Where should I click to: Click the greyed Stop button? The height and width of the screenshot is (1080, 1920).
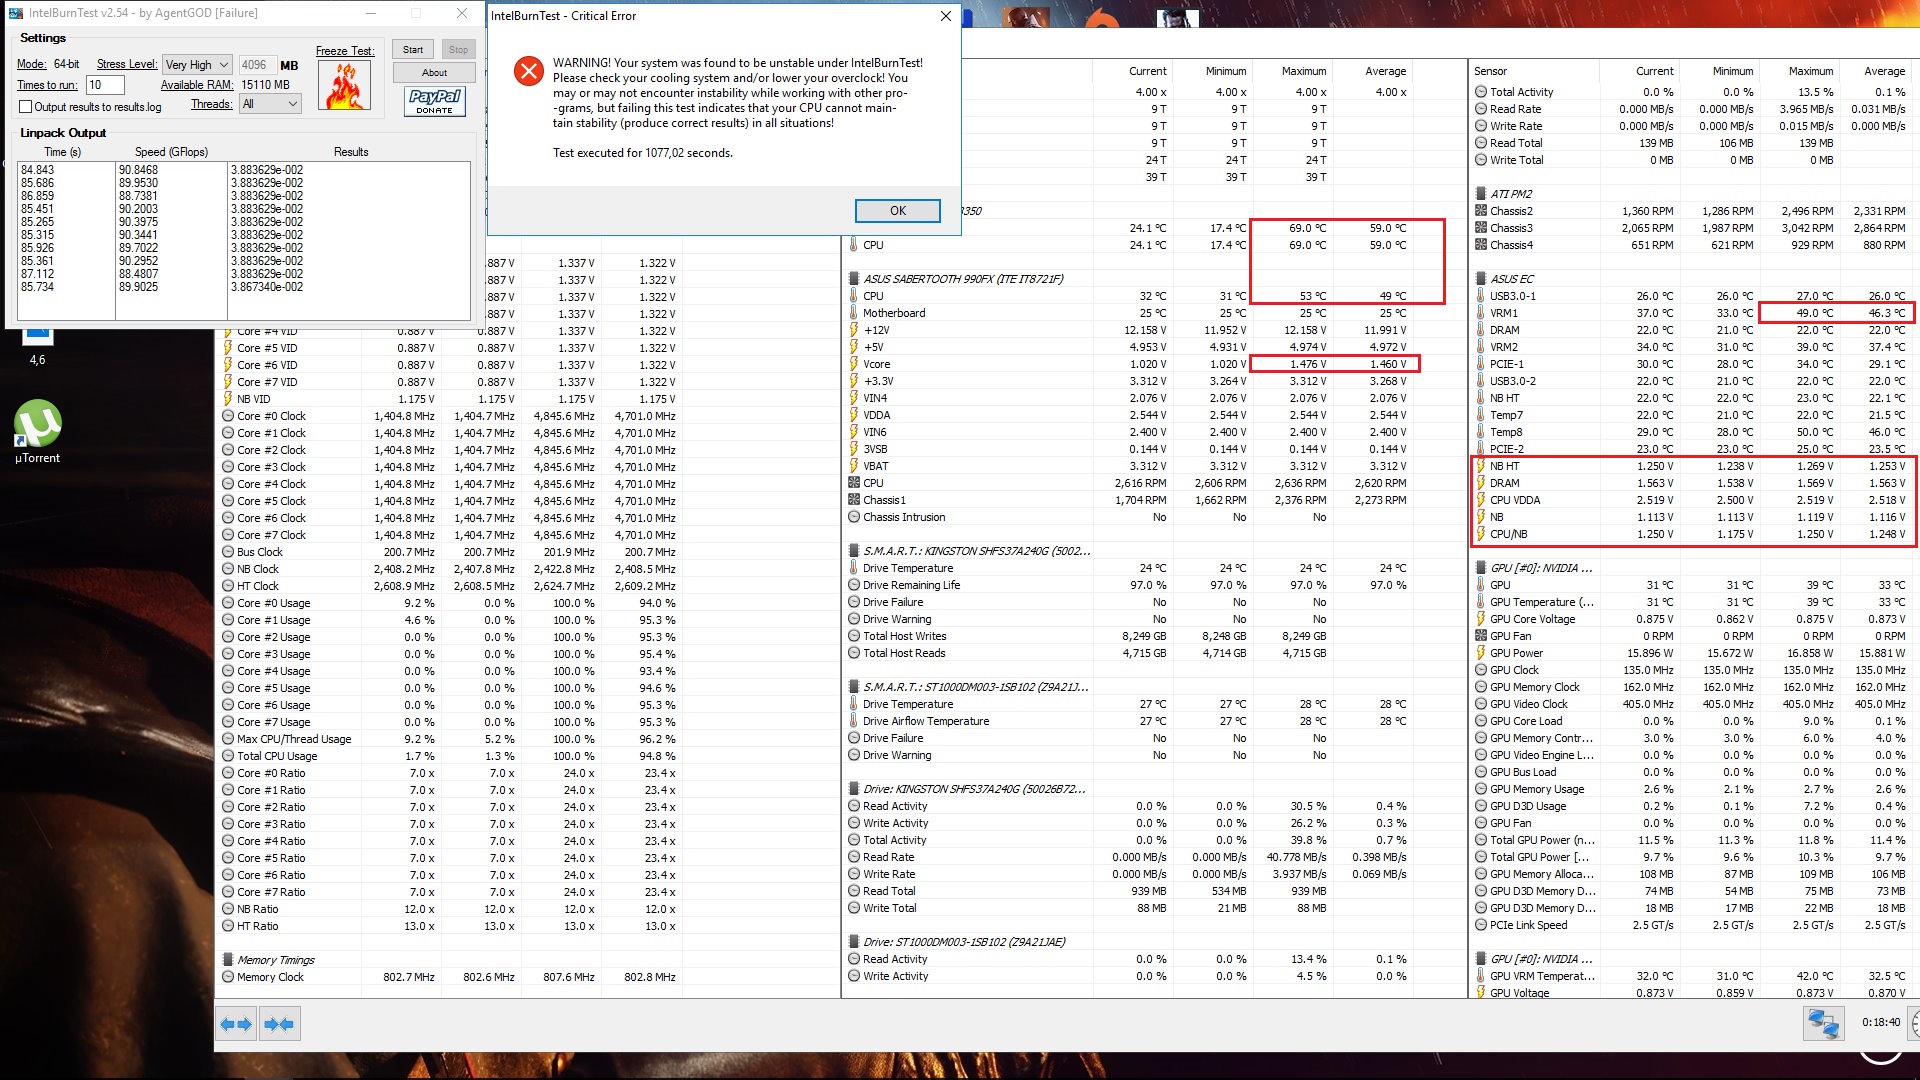(458, 49)
